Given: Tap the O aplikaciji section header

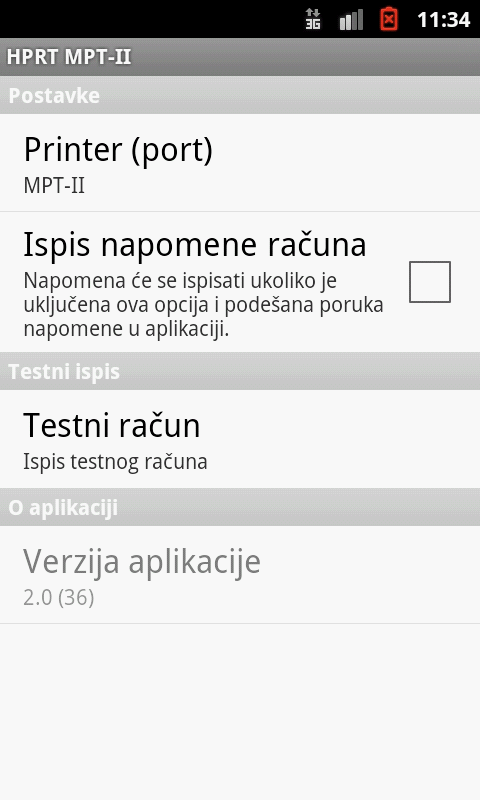Looking at the screenshot, I should [x=240, y=507].
